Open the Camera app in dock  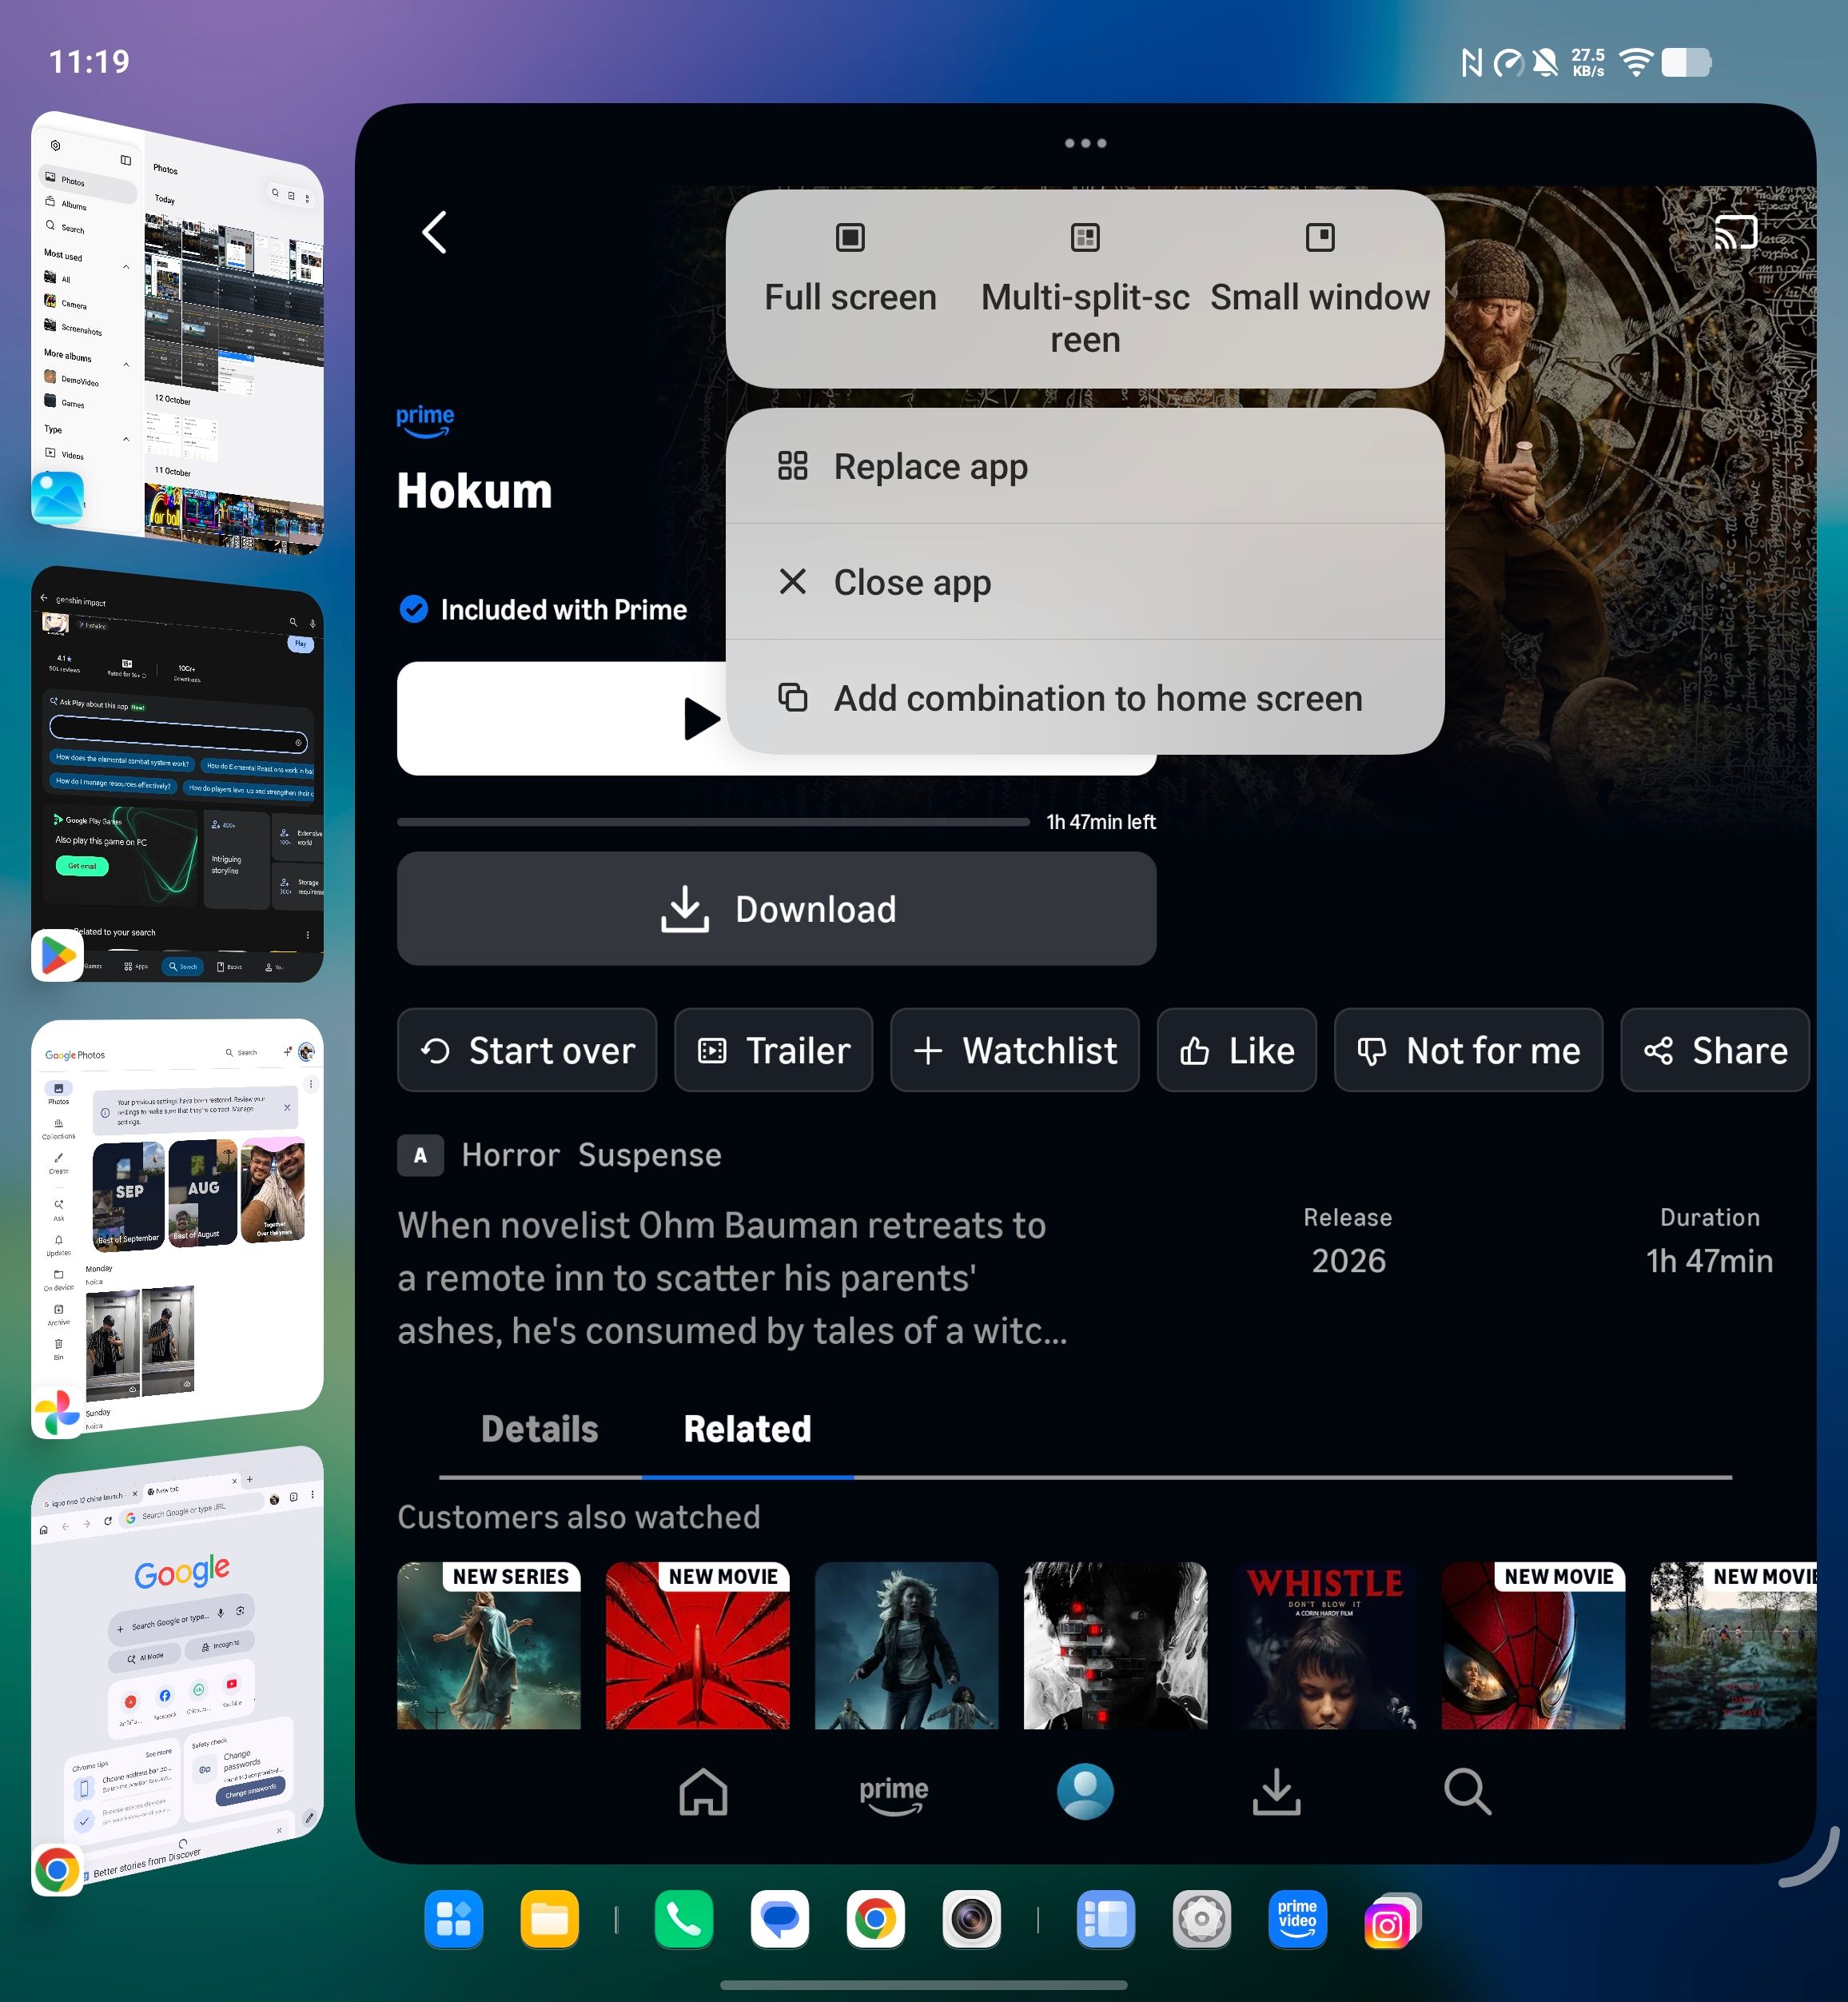(971, 1919)
